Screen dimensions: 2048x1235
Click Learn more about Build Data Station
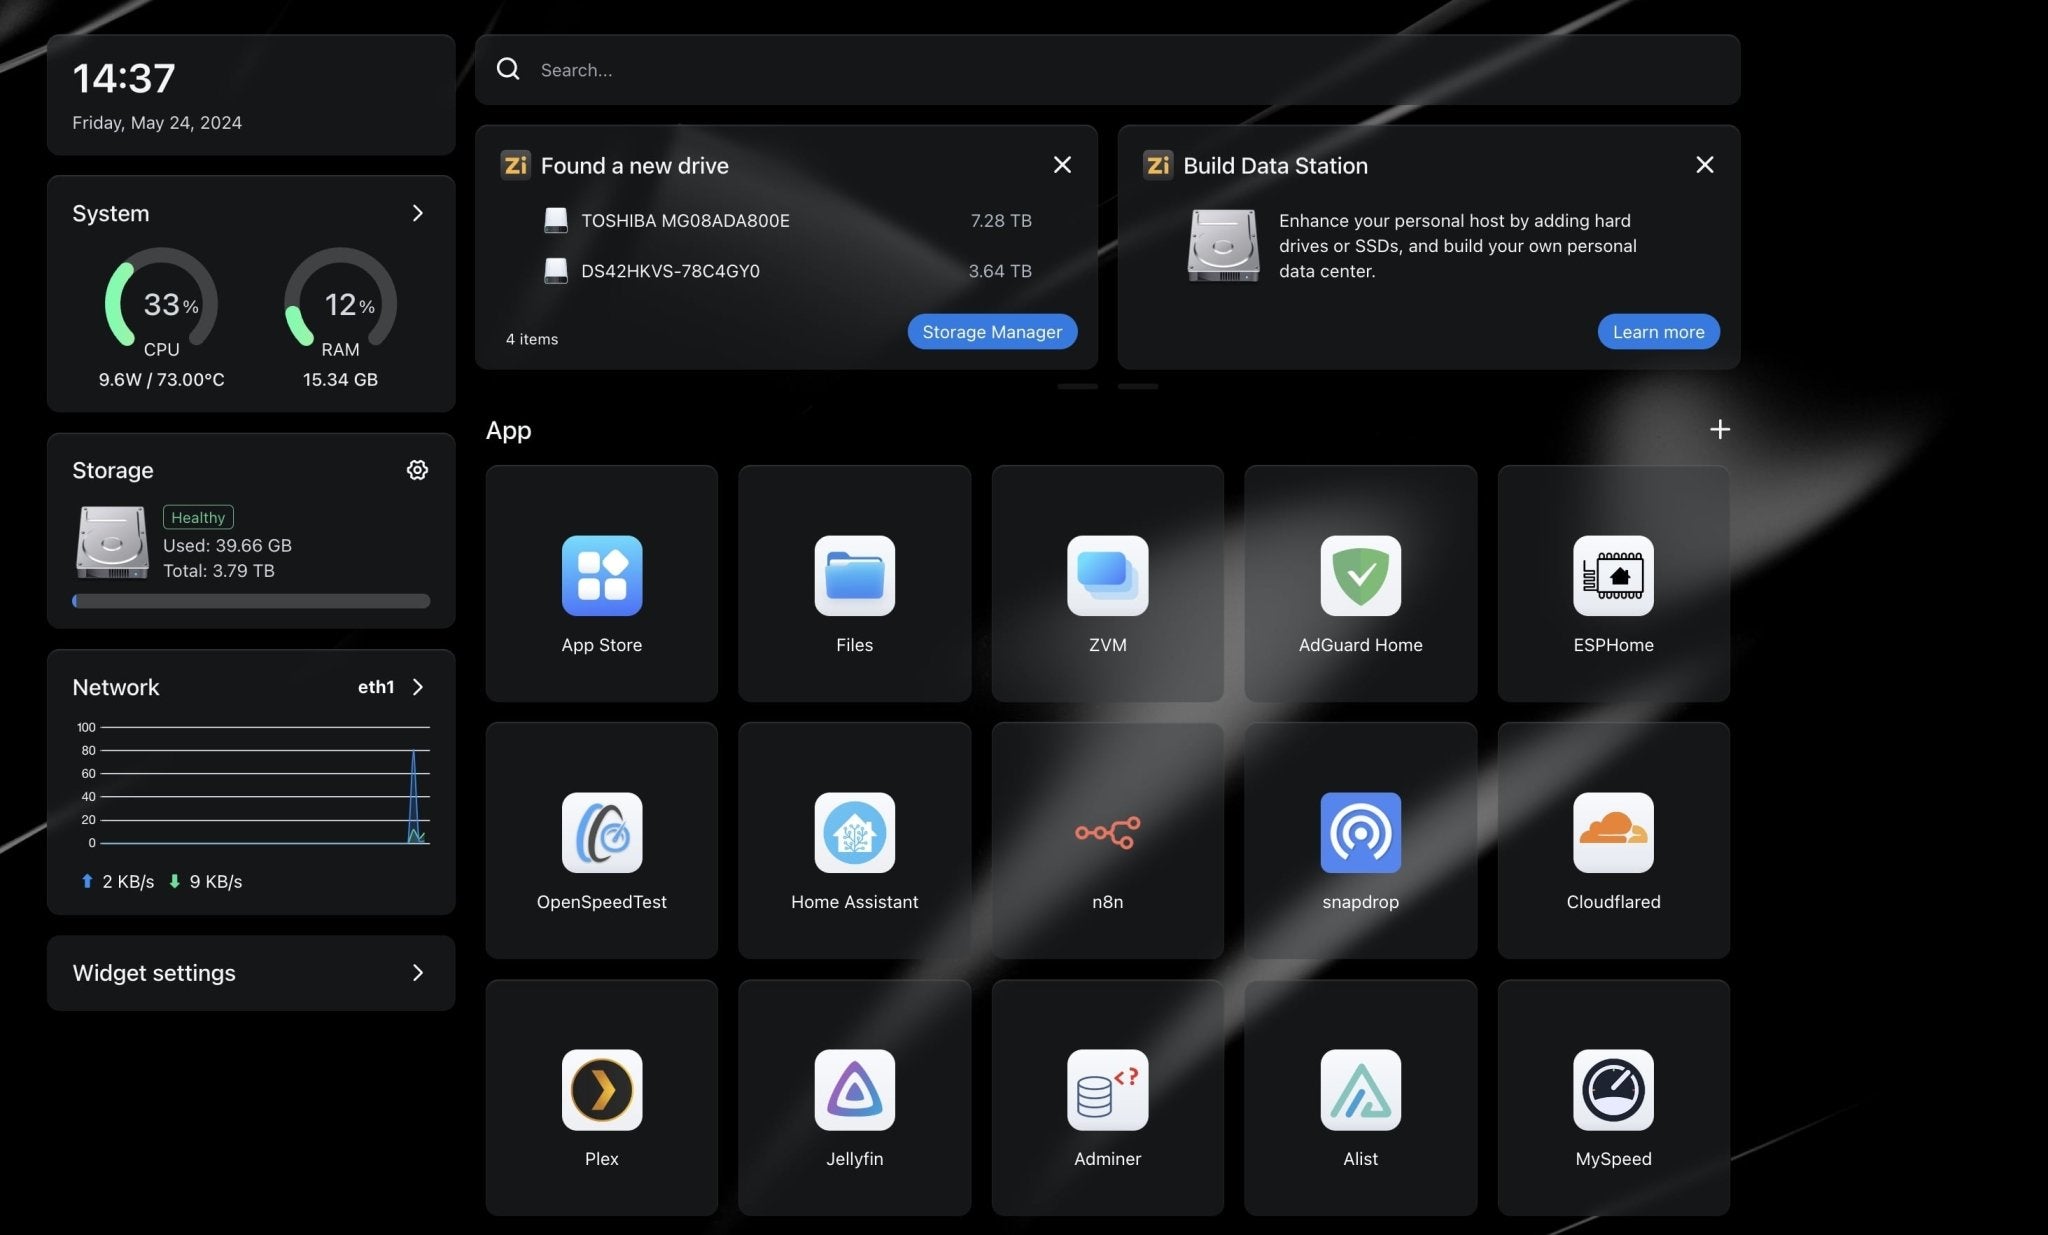[1657, 331]
